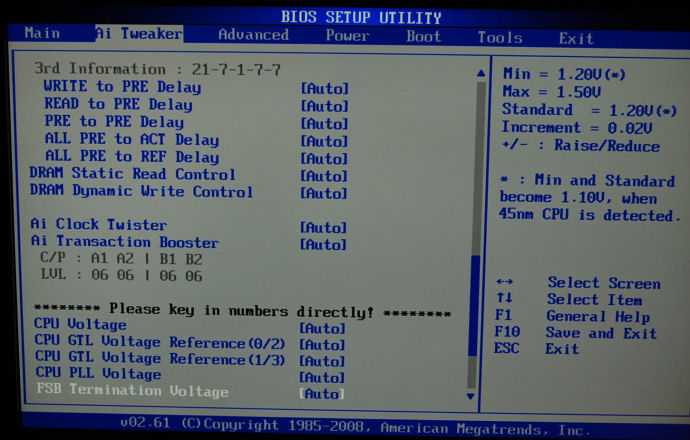
Task: Select the Ai Tweaker tab
Action: (x=139, y=33)
